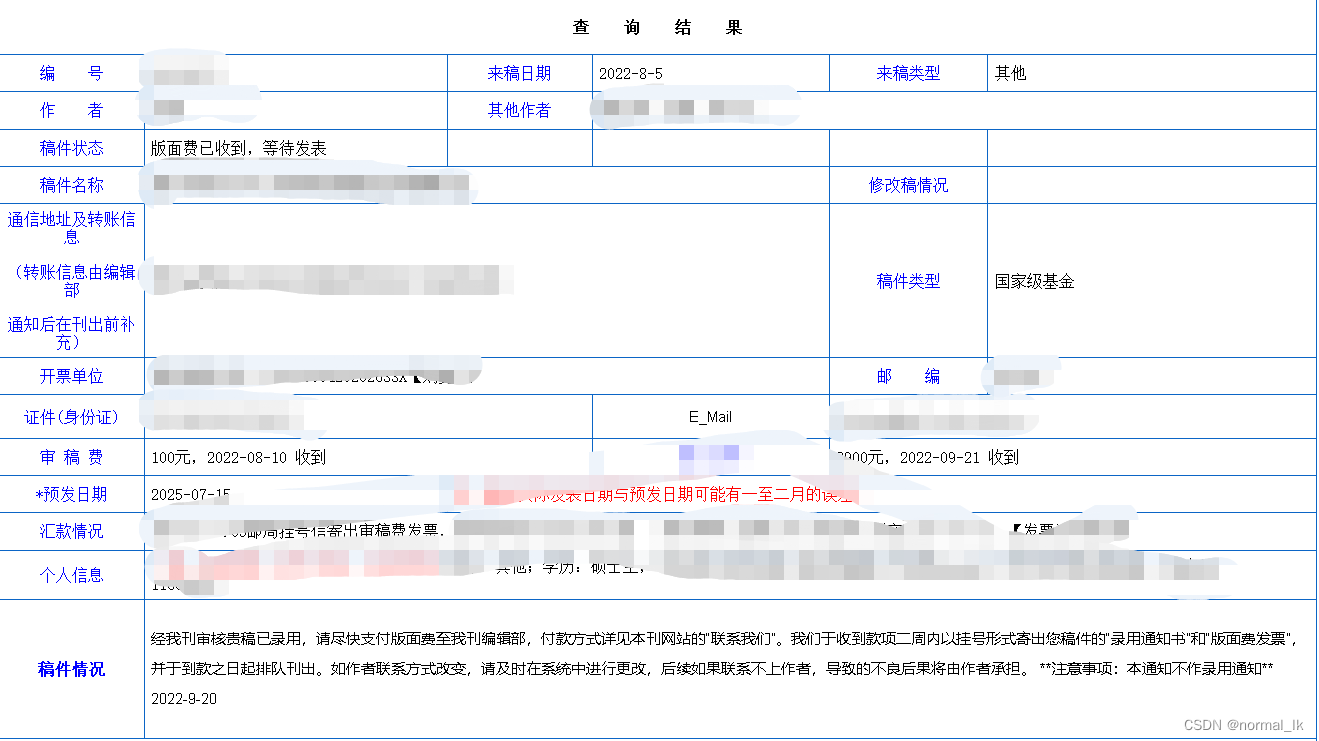Click the E_Mail label
This screenshot has height=741, width=1319.
(x=710, y=417)
